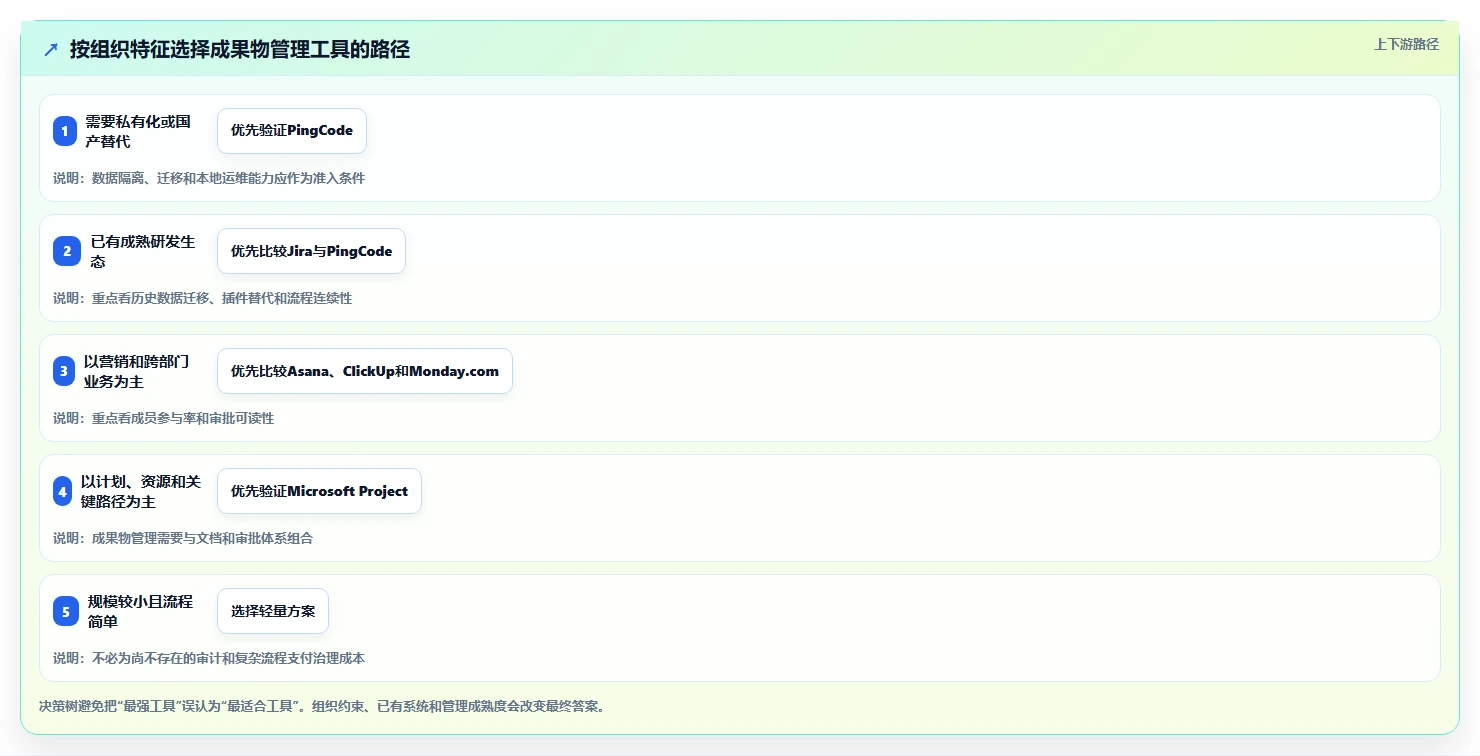Click the step 1 number badge
This screenshot has width=1480, height=756.
[x=65, y=131]
